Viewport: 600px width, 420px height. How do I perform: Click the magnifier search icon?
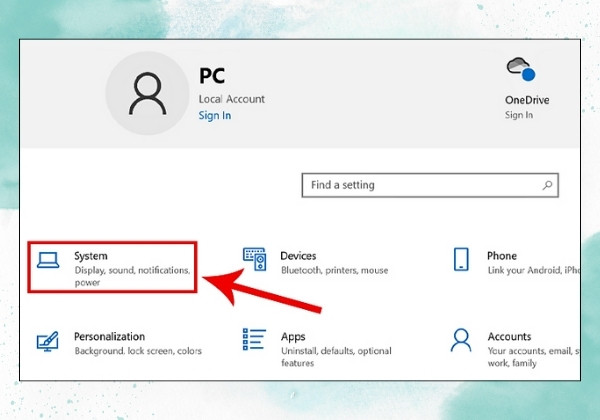(547, 186)
